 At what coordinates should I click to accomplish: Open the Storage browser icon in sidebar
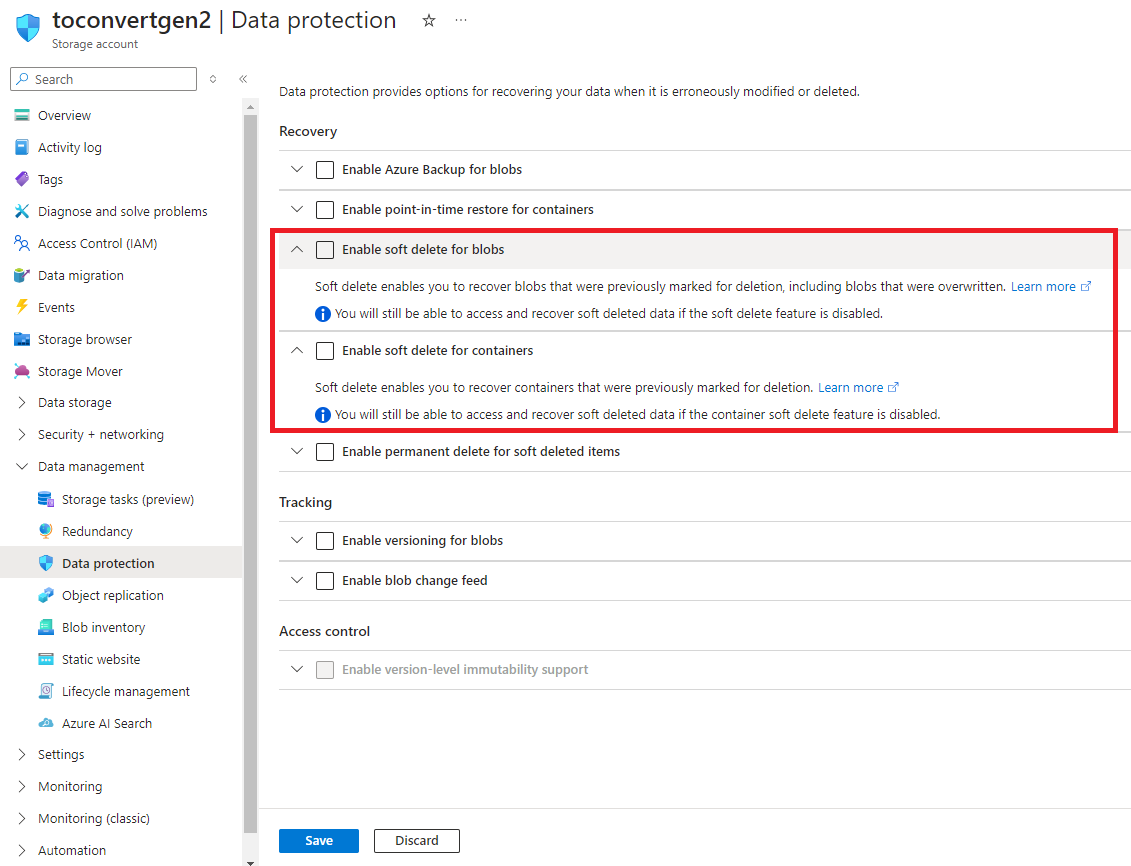tap(22, 339)
